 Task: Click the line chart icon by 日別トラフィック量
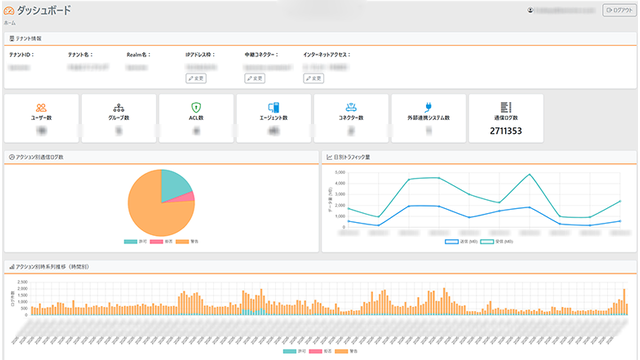pyautogui.click(x=329, y=157)
